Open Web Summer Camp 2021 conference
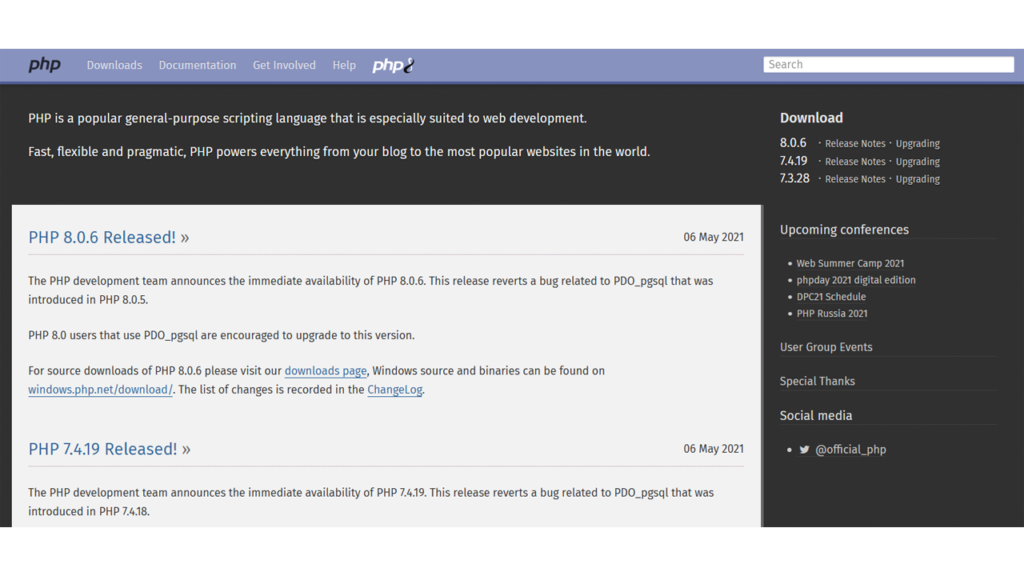The image size is (1024, 576). [850, 264]
